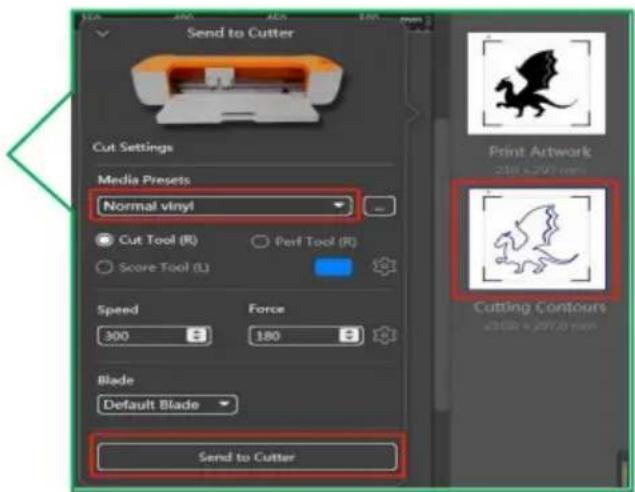
Task: Select the Cutting Contours dragon thumbnail
Action: tap(537, 239)
